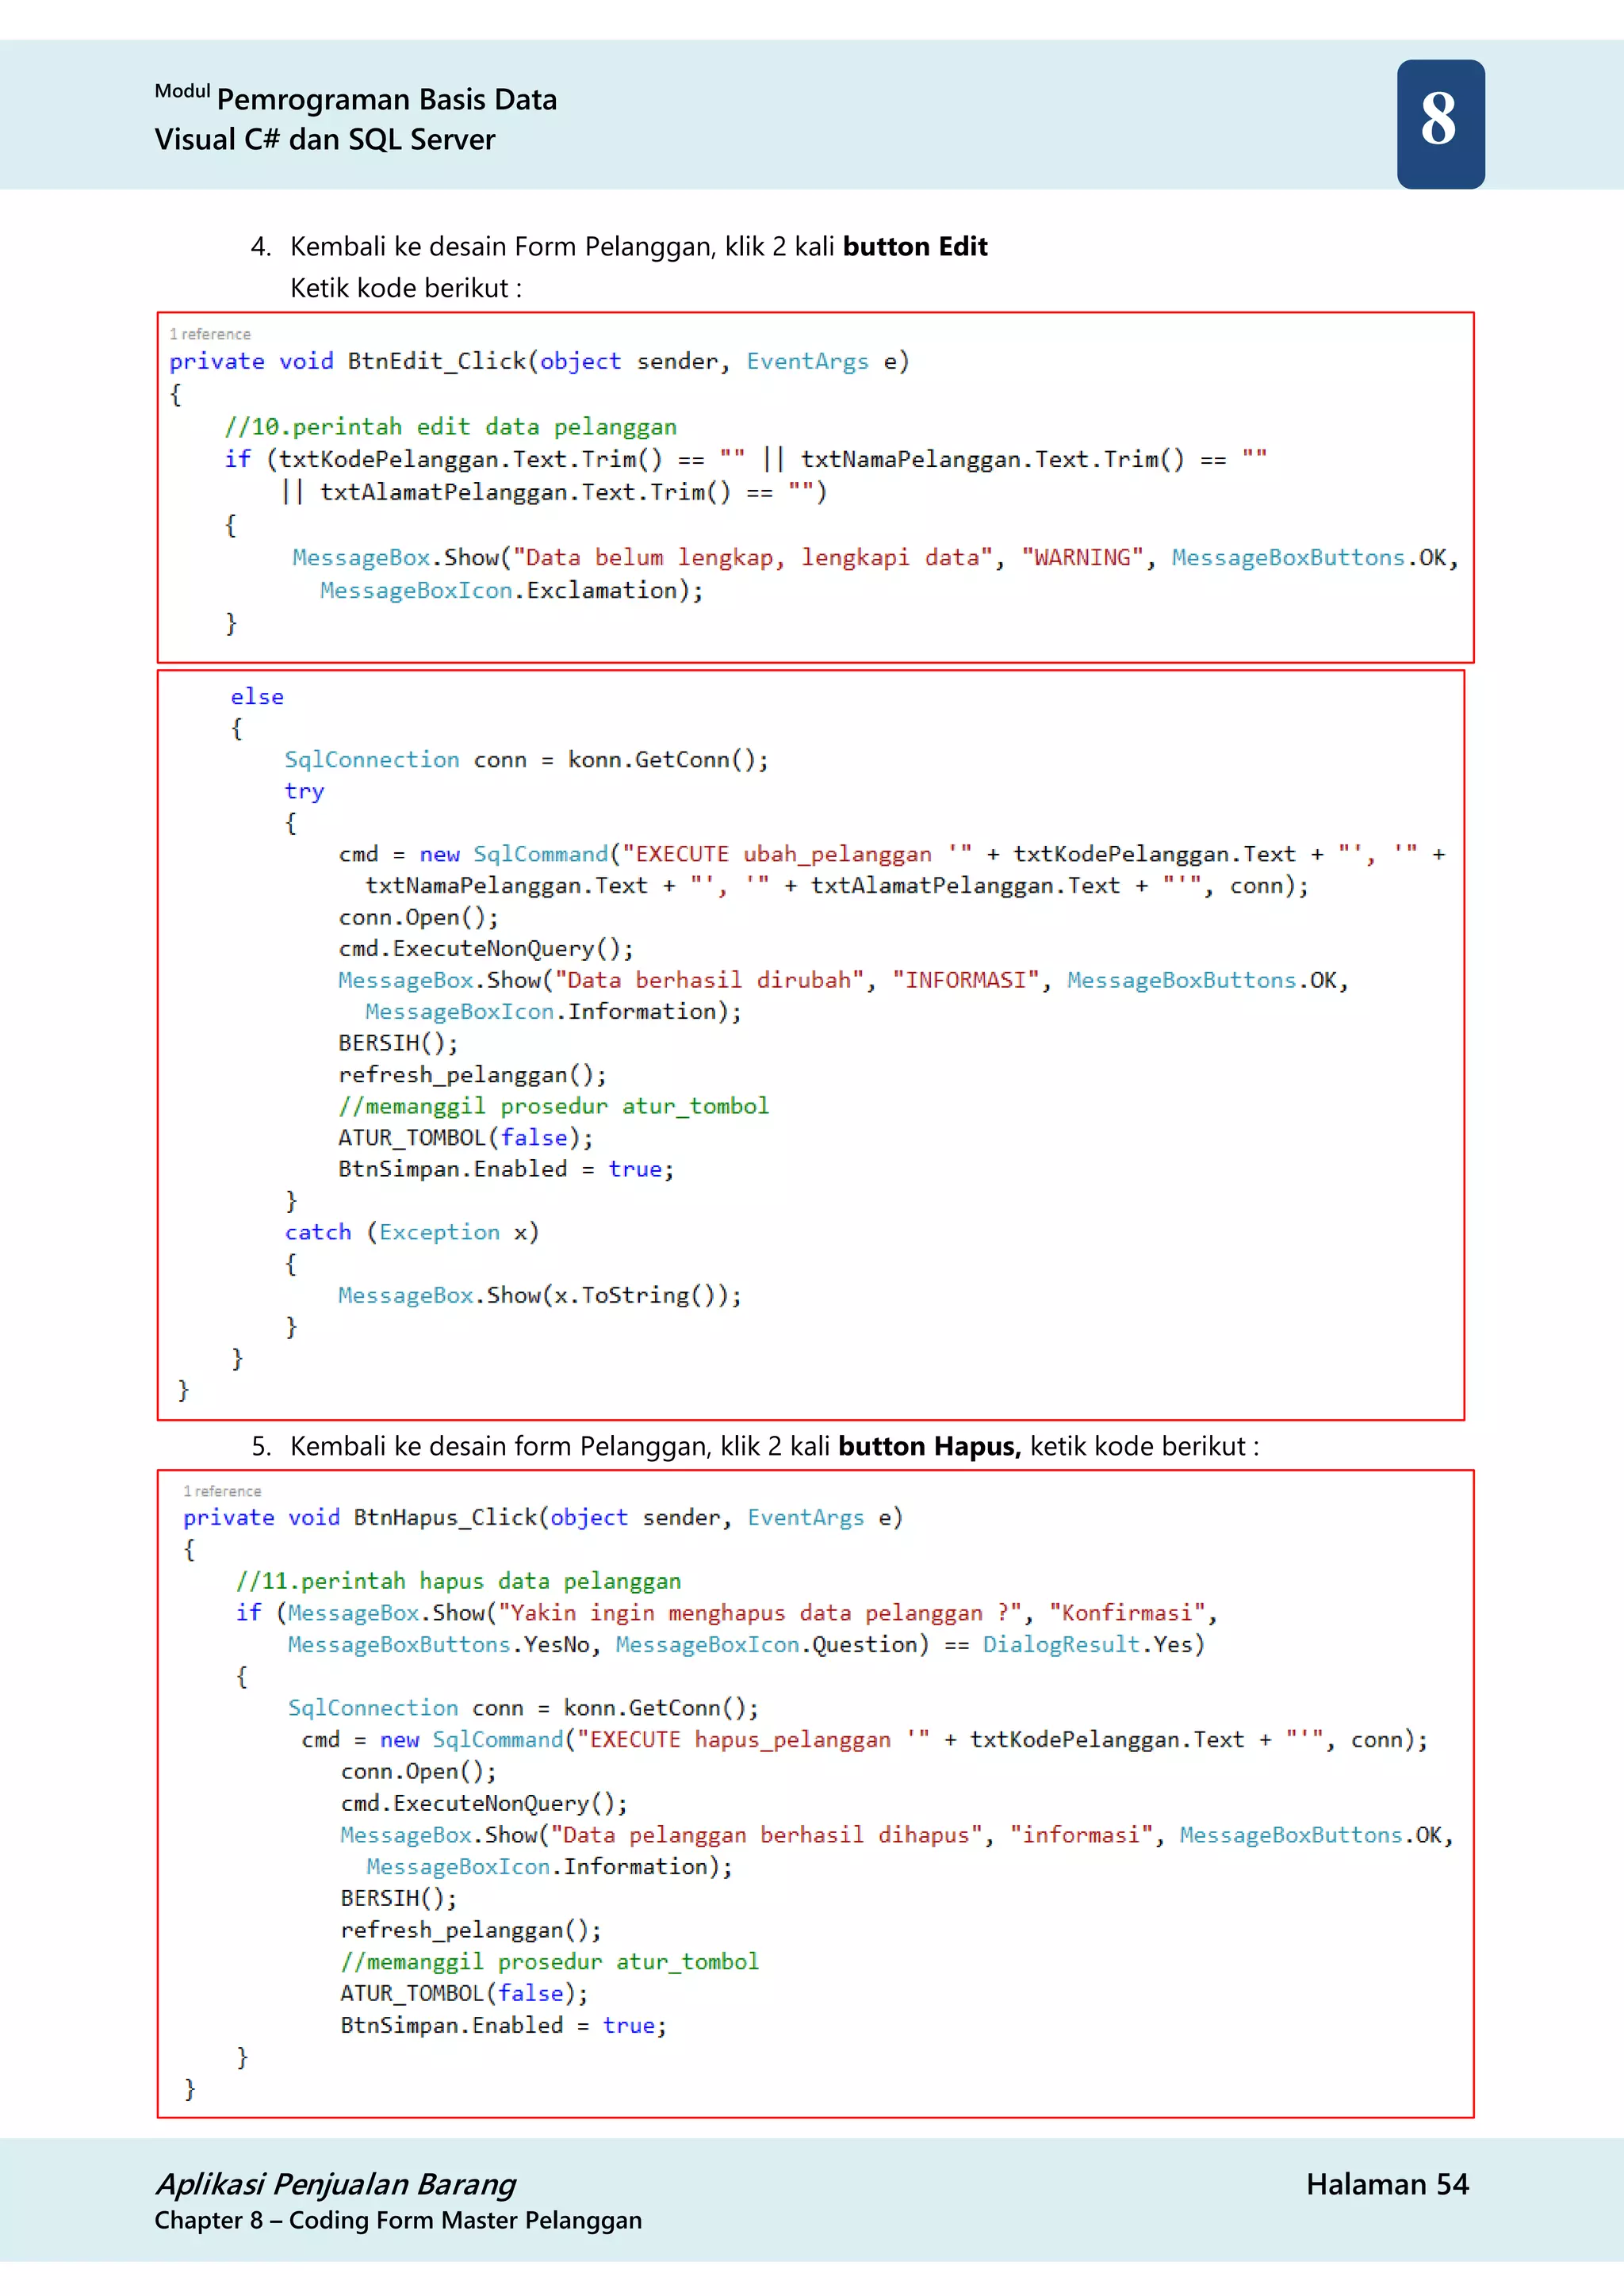1624x2296 pixels.
Task: Click 'MessageBox.Show(x.ToString());' line
Action: coord(540,1295)
